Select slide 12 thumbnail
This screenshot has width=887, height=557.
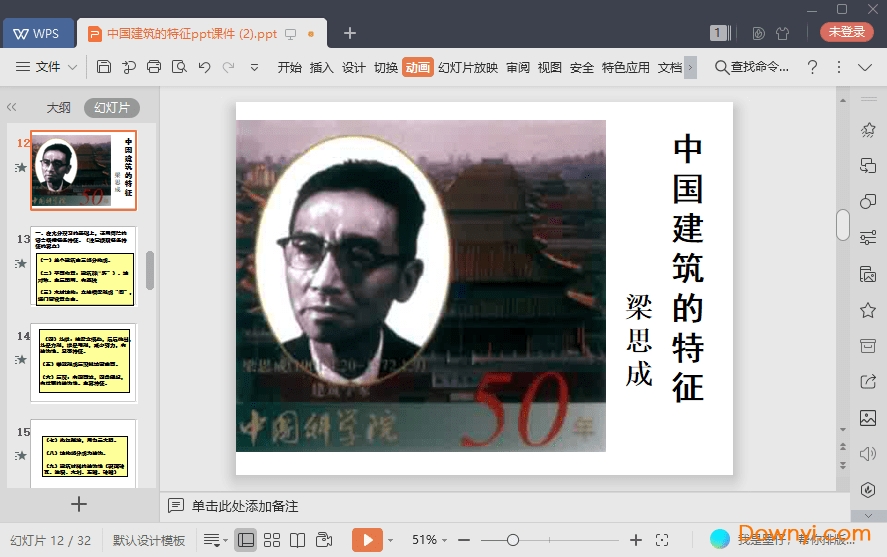(83, 170)
